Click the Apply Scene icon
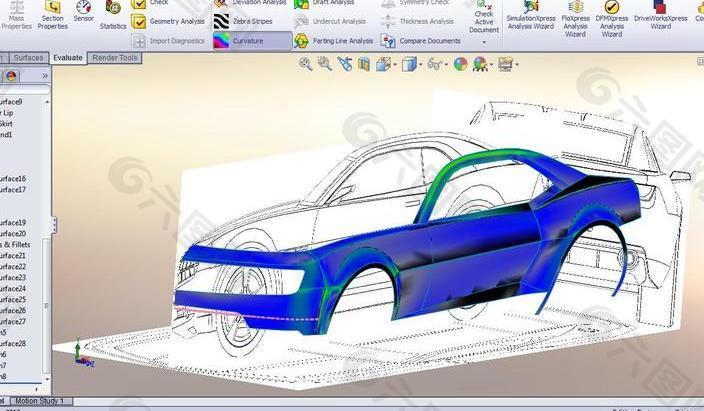The width and height of the screenshot is (704, 411). point(480,64)
